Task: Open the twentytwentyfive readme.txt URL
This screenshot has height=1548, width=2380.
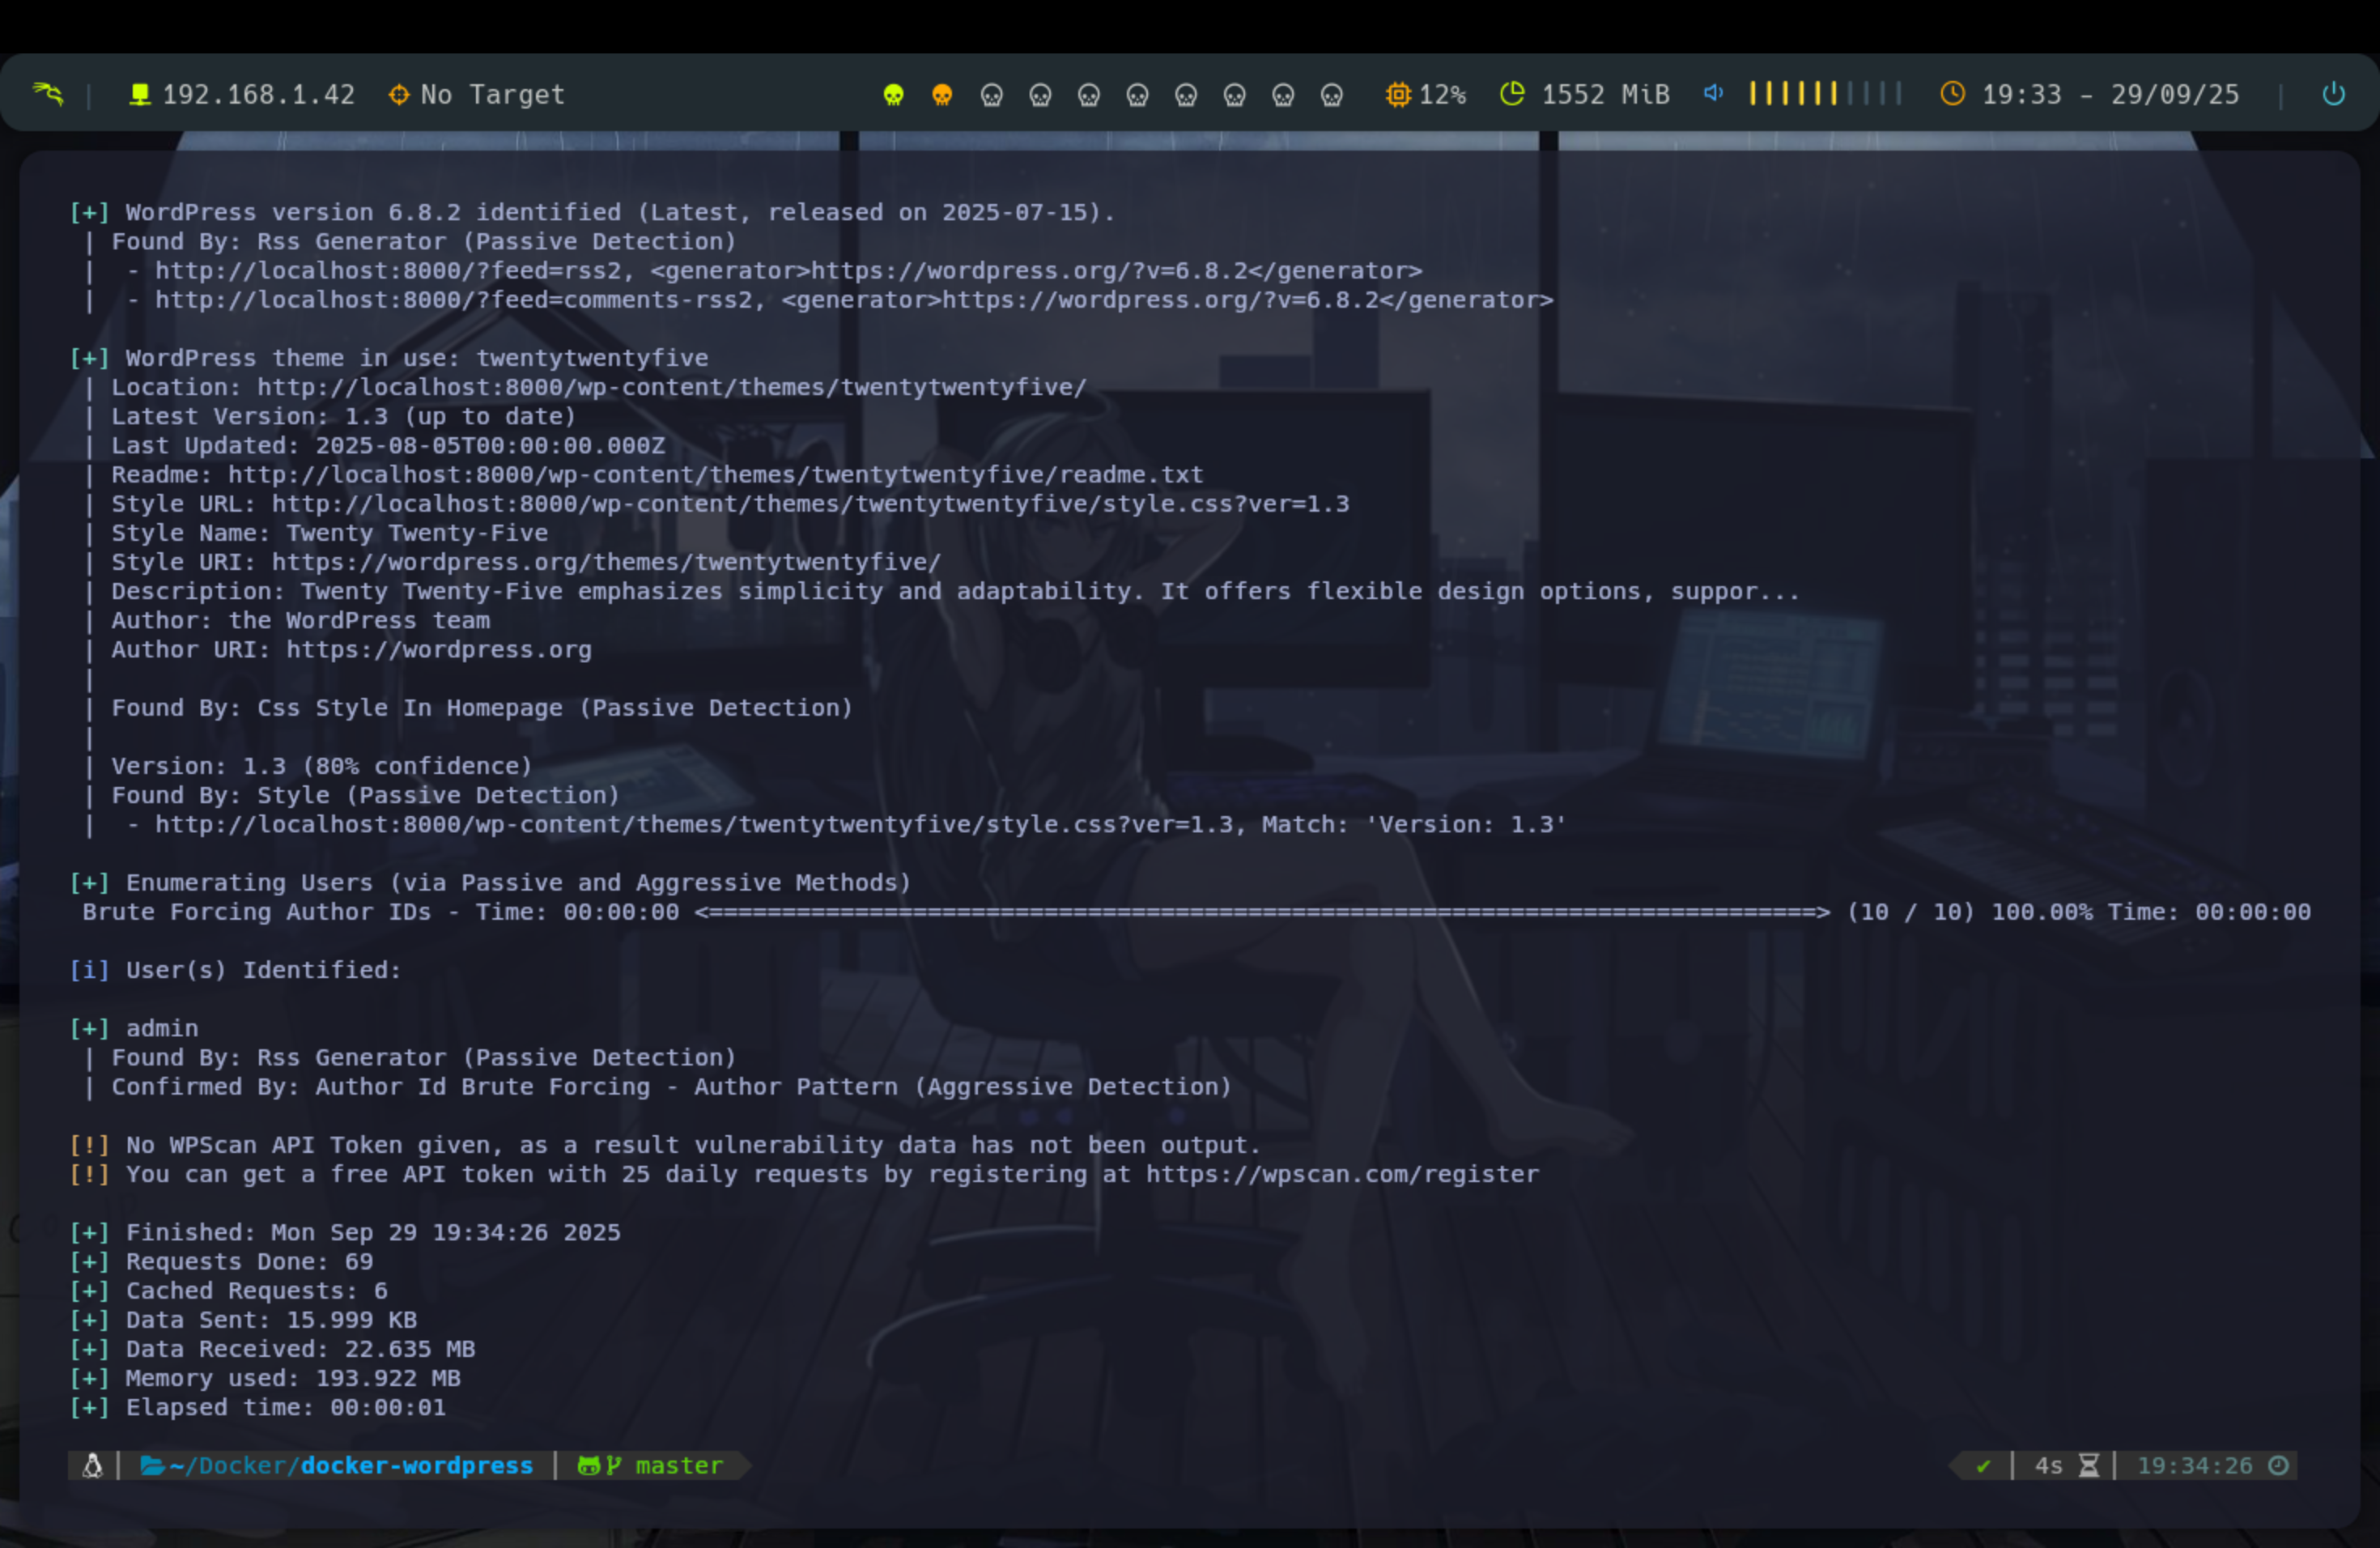Action: (715, 474)
